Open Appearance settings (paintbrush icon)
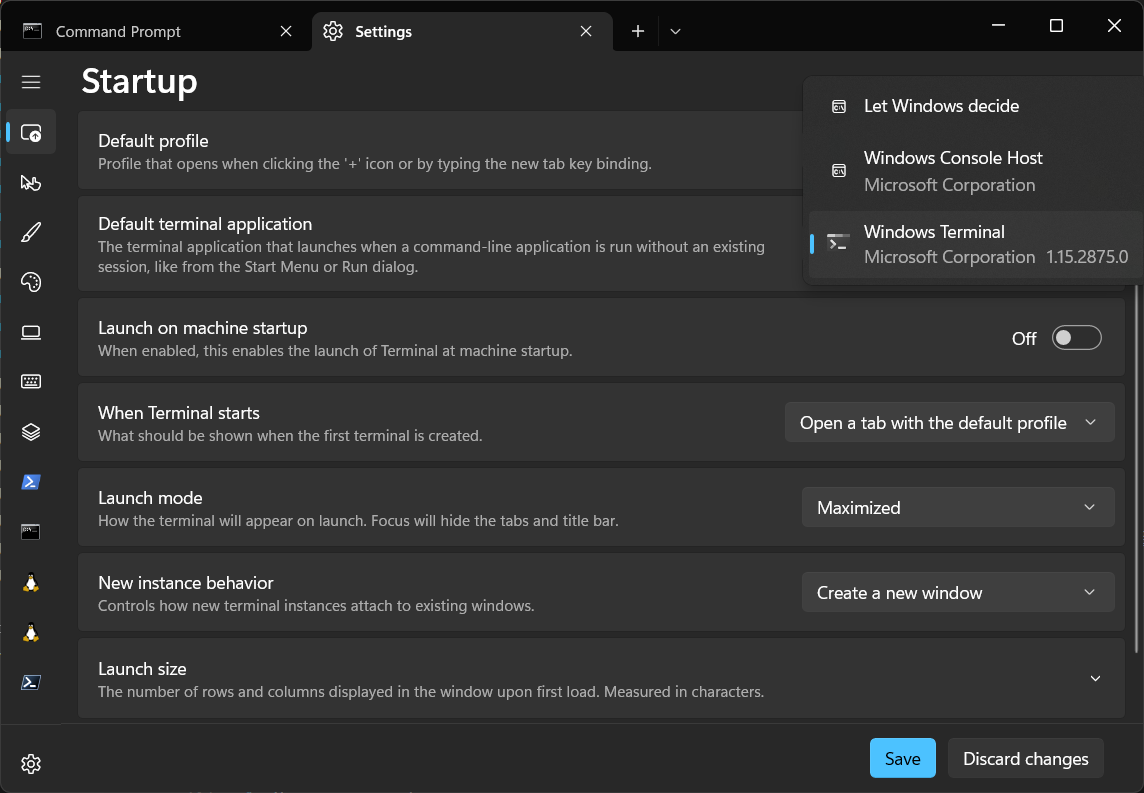 (x=31, y=232)
